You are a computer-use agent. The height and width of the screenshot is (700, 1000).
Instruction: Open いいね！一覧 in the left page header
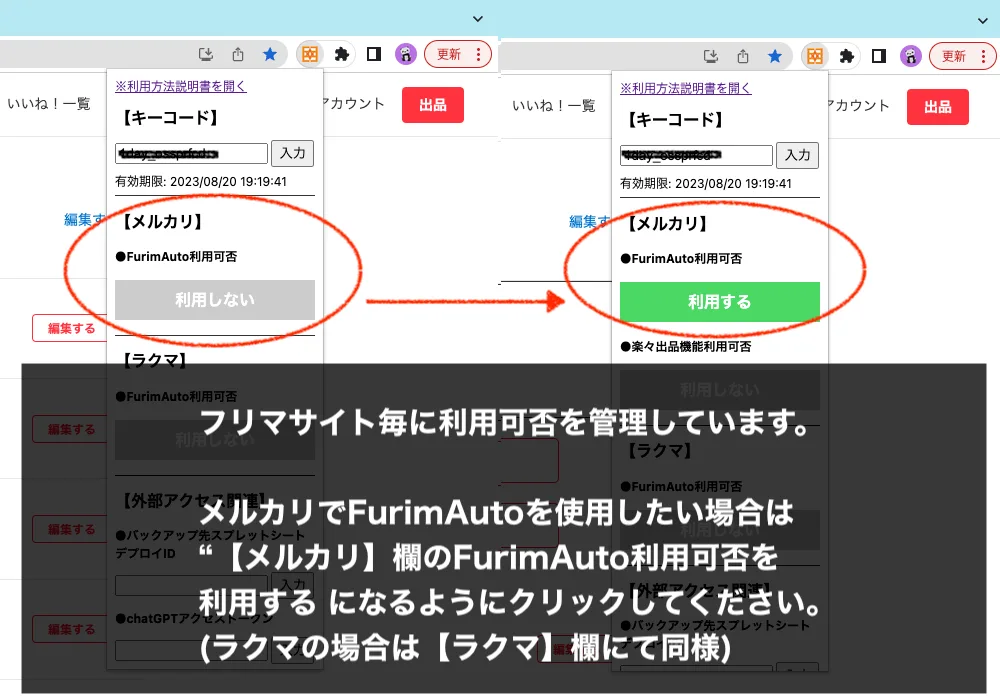(x=49, y=103)
